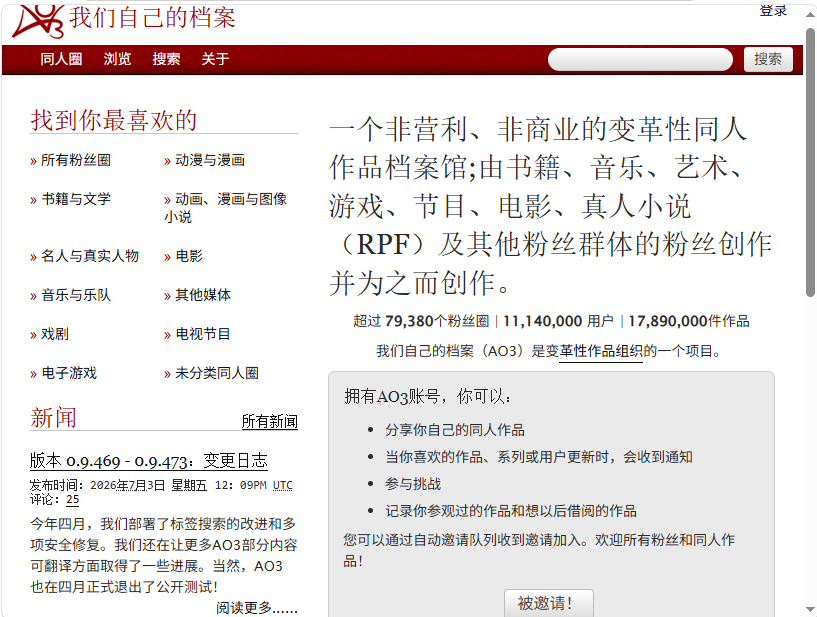Click the UTC abbreviation in post date

point(283,486)
